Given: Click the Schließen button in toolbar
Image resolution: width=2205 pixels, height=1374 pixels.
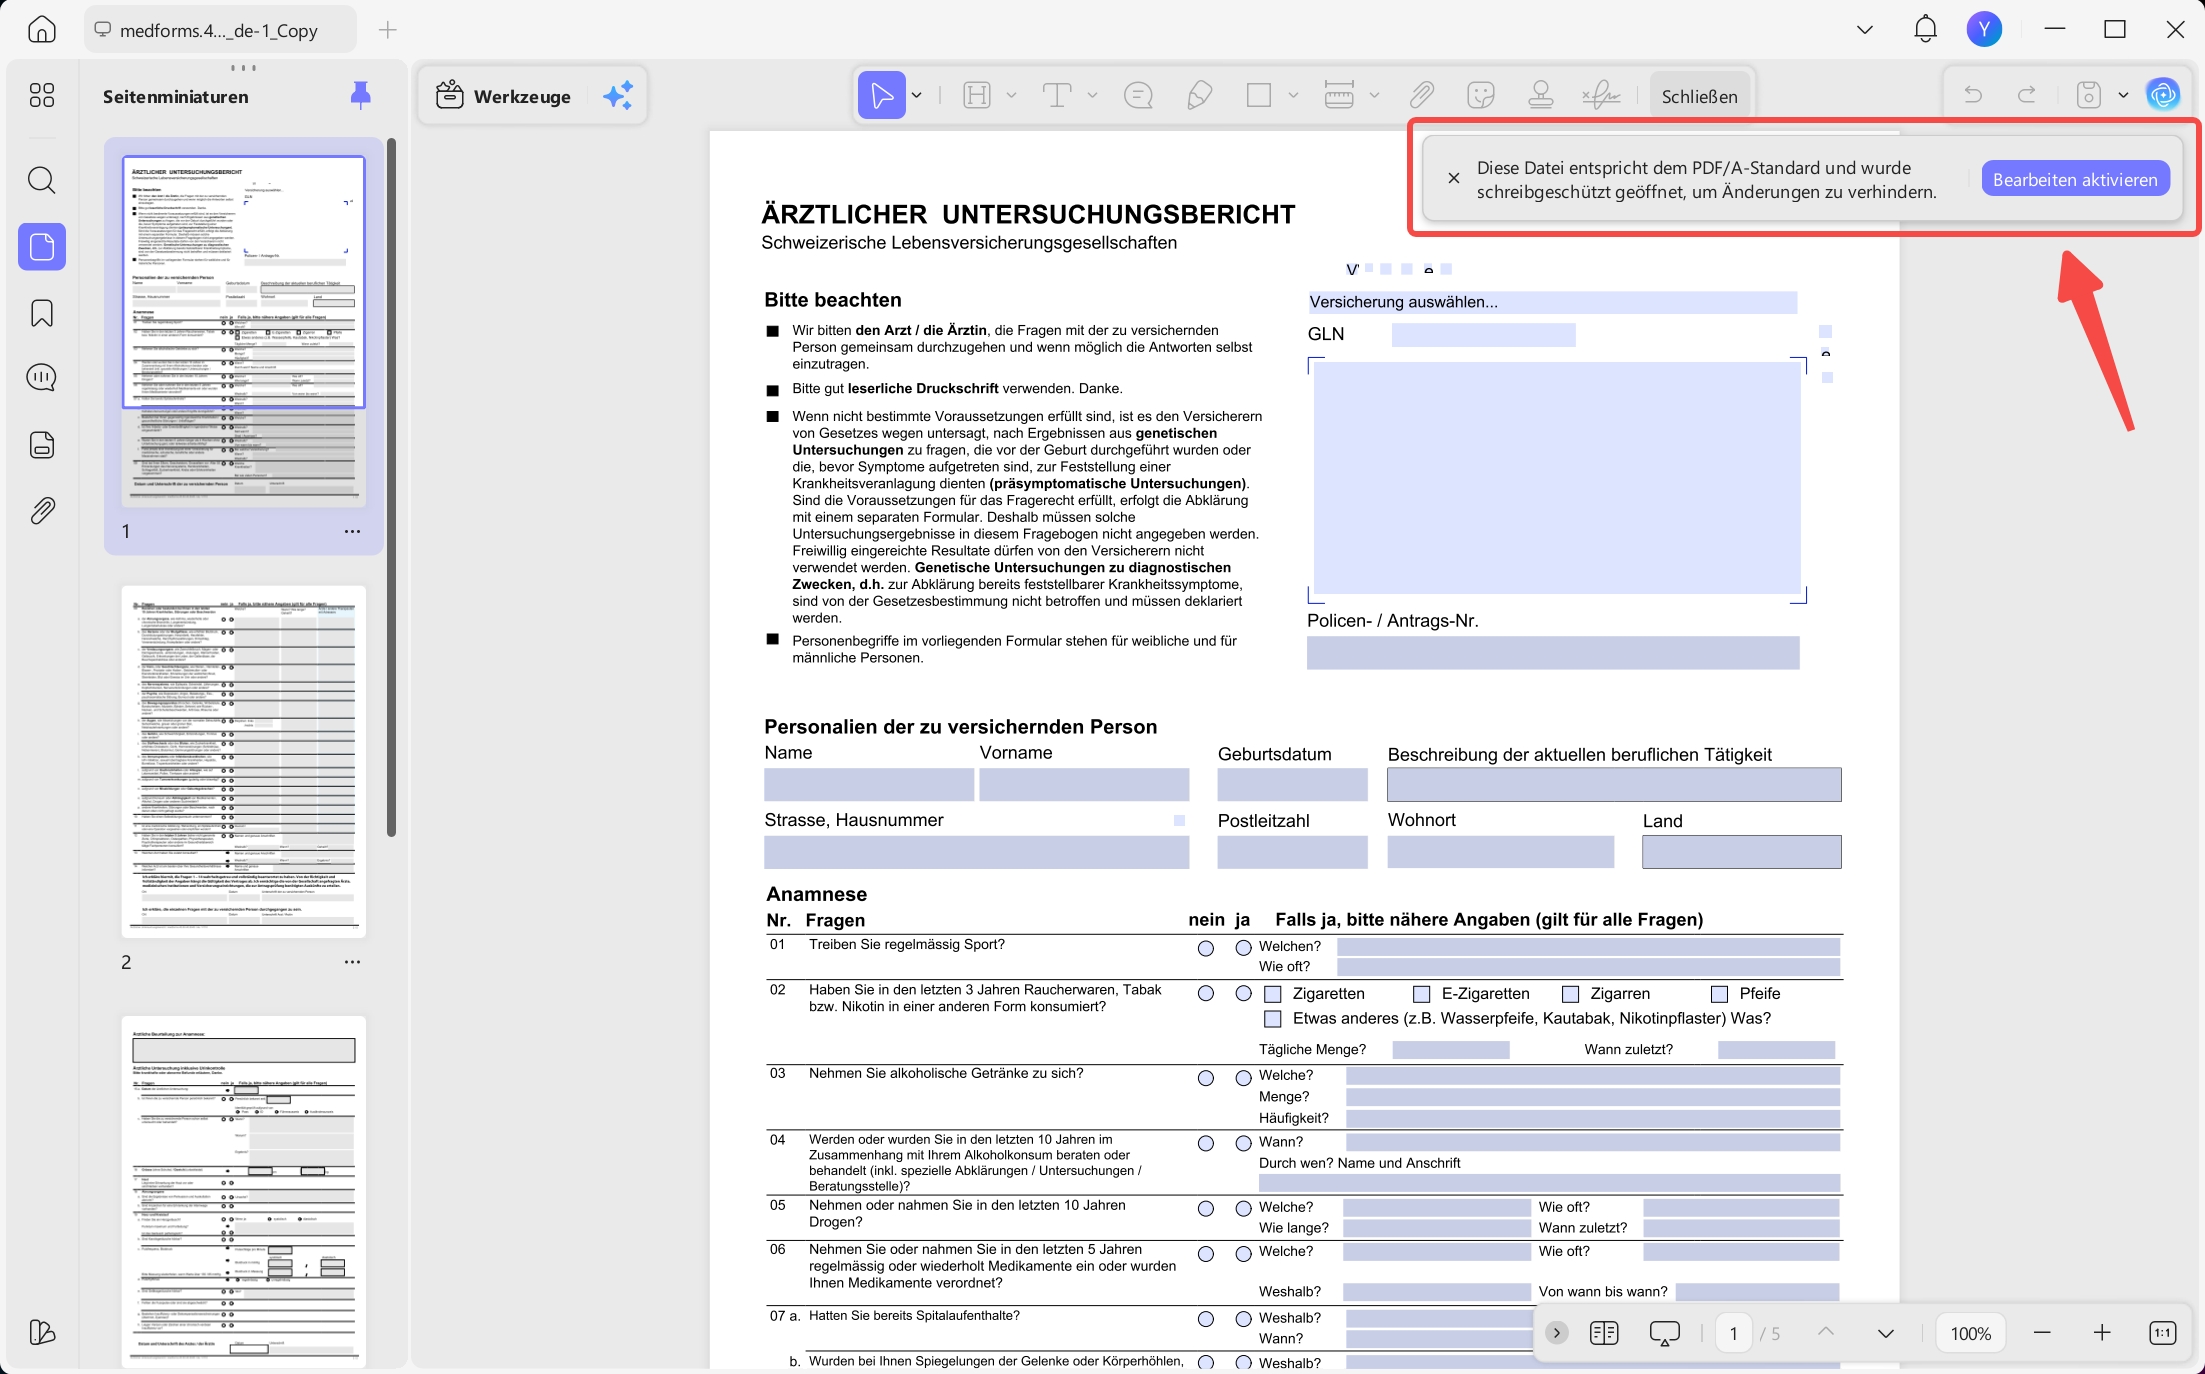Looking at the screenshot, I should click(x=1699, y=96).
